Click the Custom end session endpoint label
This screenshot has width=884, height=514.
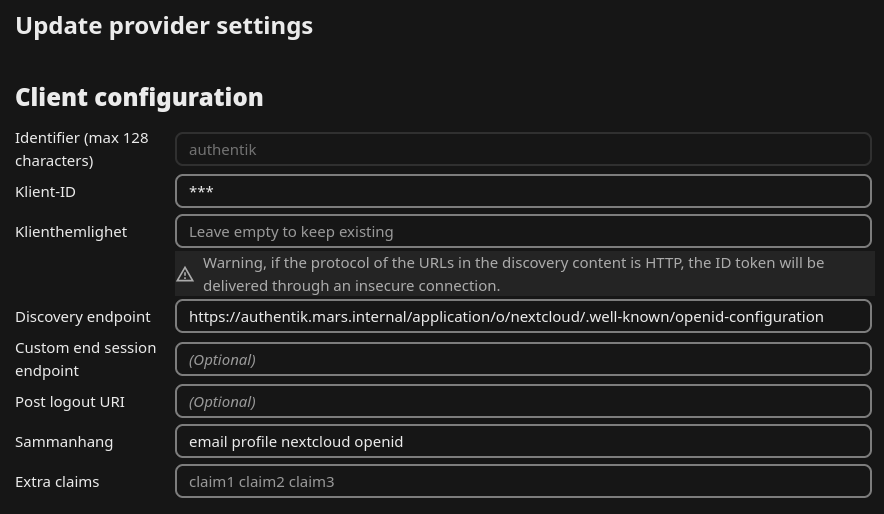(x=85, y=359)
